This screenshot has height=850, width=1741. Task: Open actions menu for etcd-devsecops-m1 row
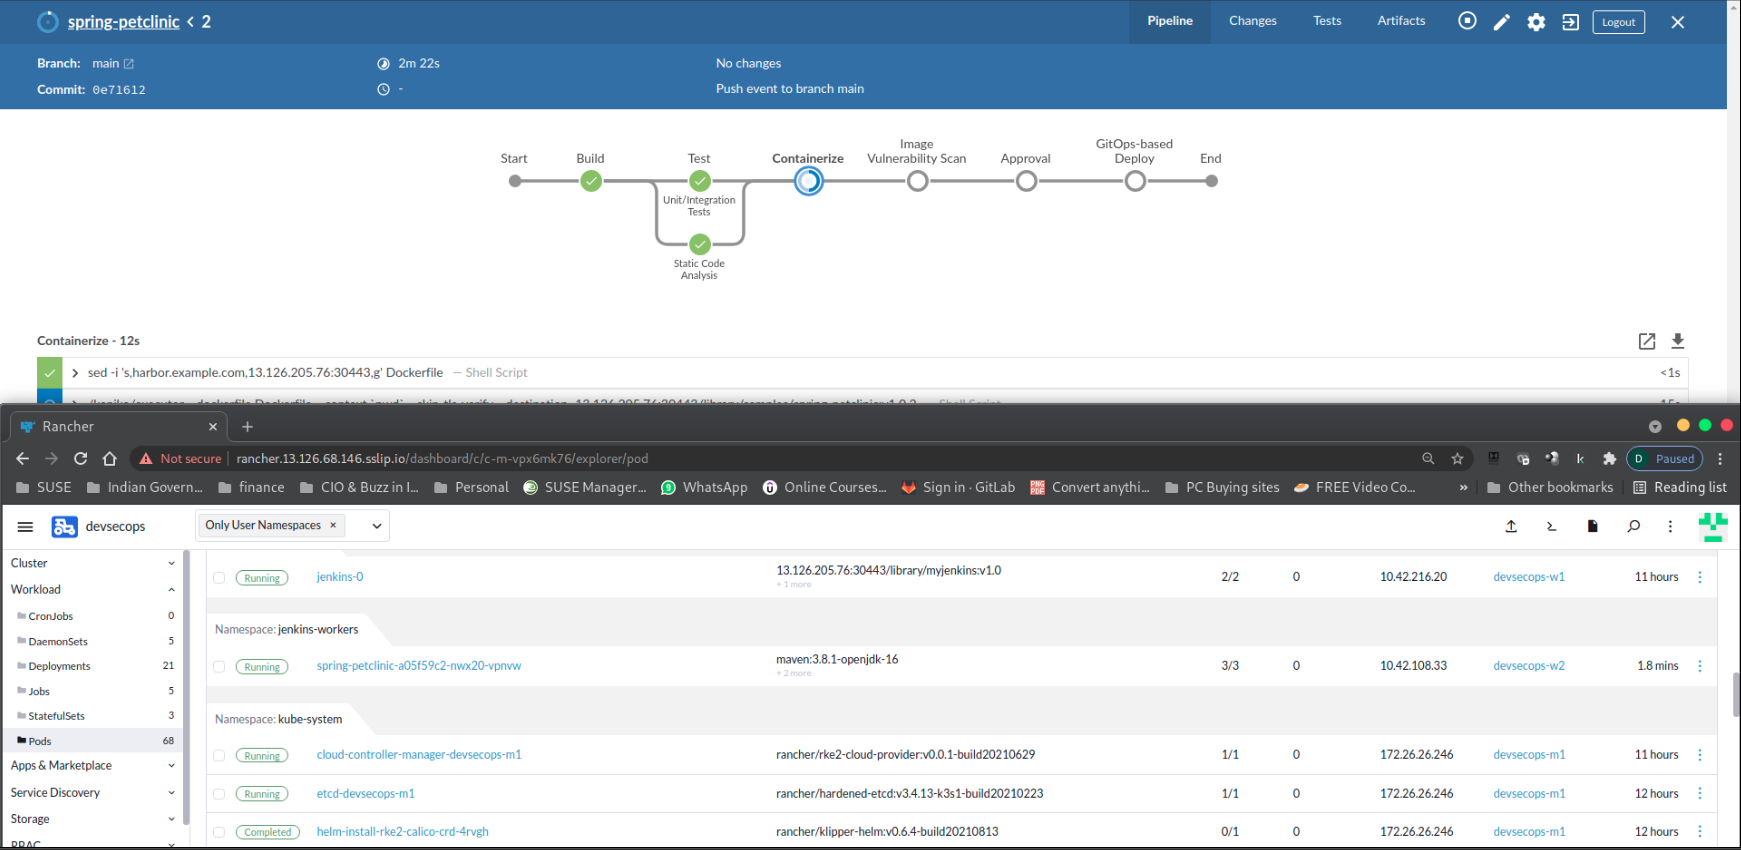[1700, 794]
